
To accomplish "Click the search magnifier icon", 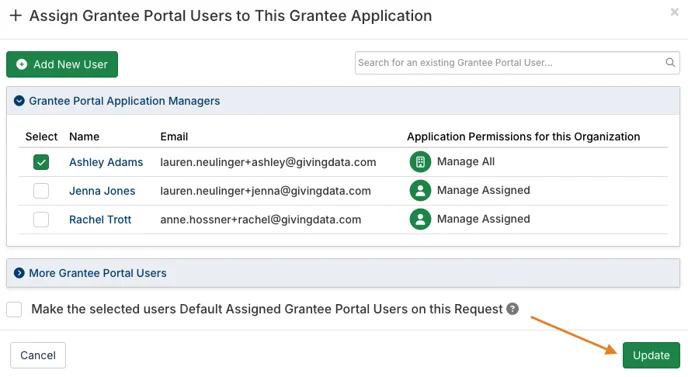I will (670, 63).
